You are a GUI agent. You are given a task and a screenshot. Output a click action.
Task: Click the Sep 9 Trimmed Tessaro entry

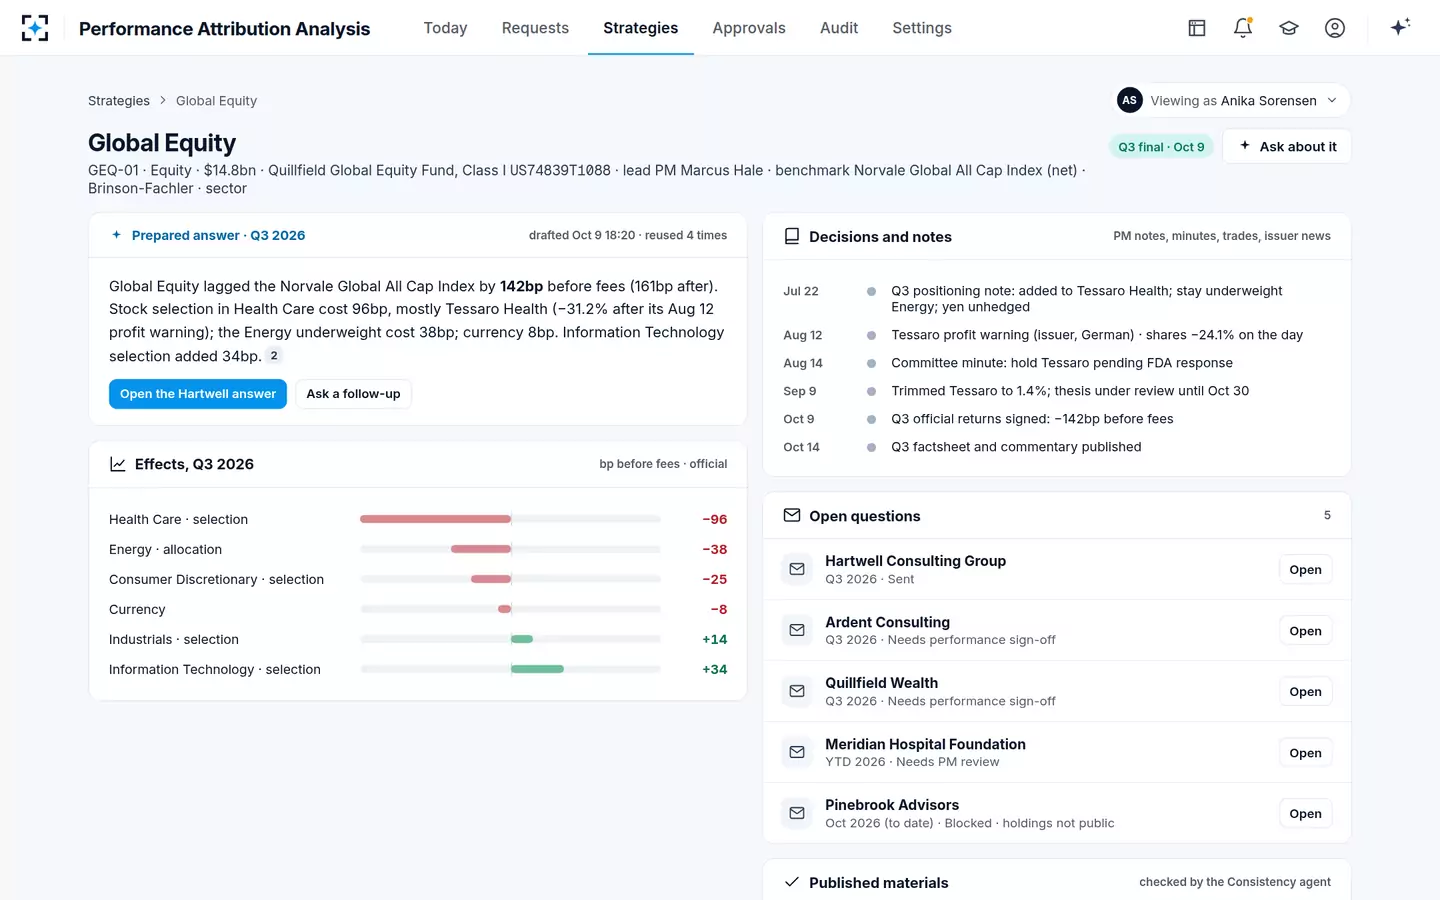coord(1056,391)
